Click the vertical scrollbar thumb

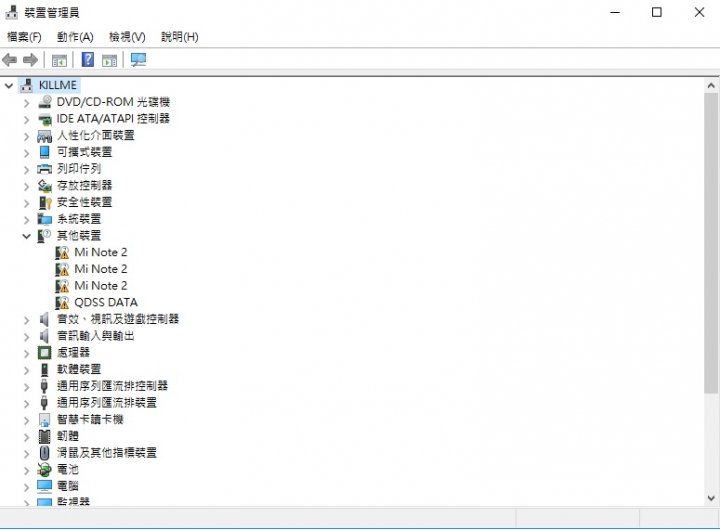pos(711,243)
